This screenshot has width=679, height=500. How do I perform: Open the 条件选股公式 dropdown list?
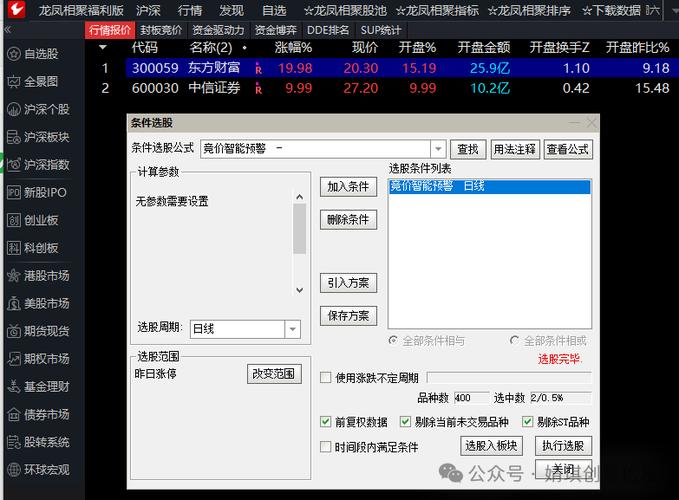coord(438,149)
